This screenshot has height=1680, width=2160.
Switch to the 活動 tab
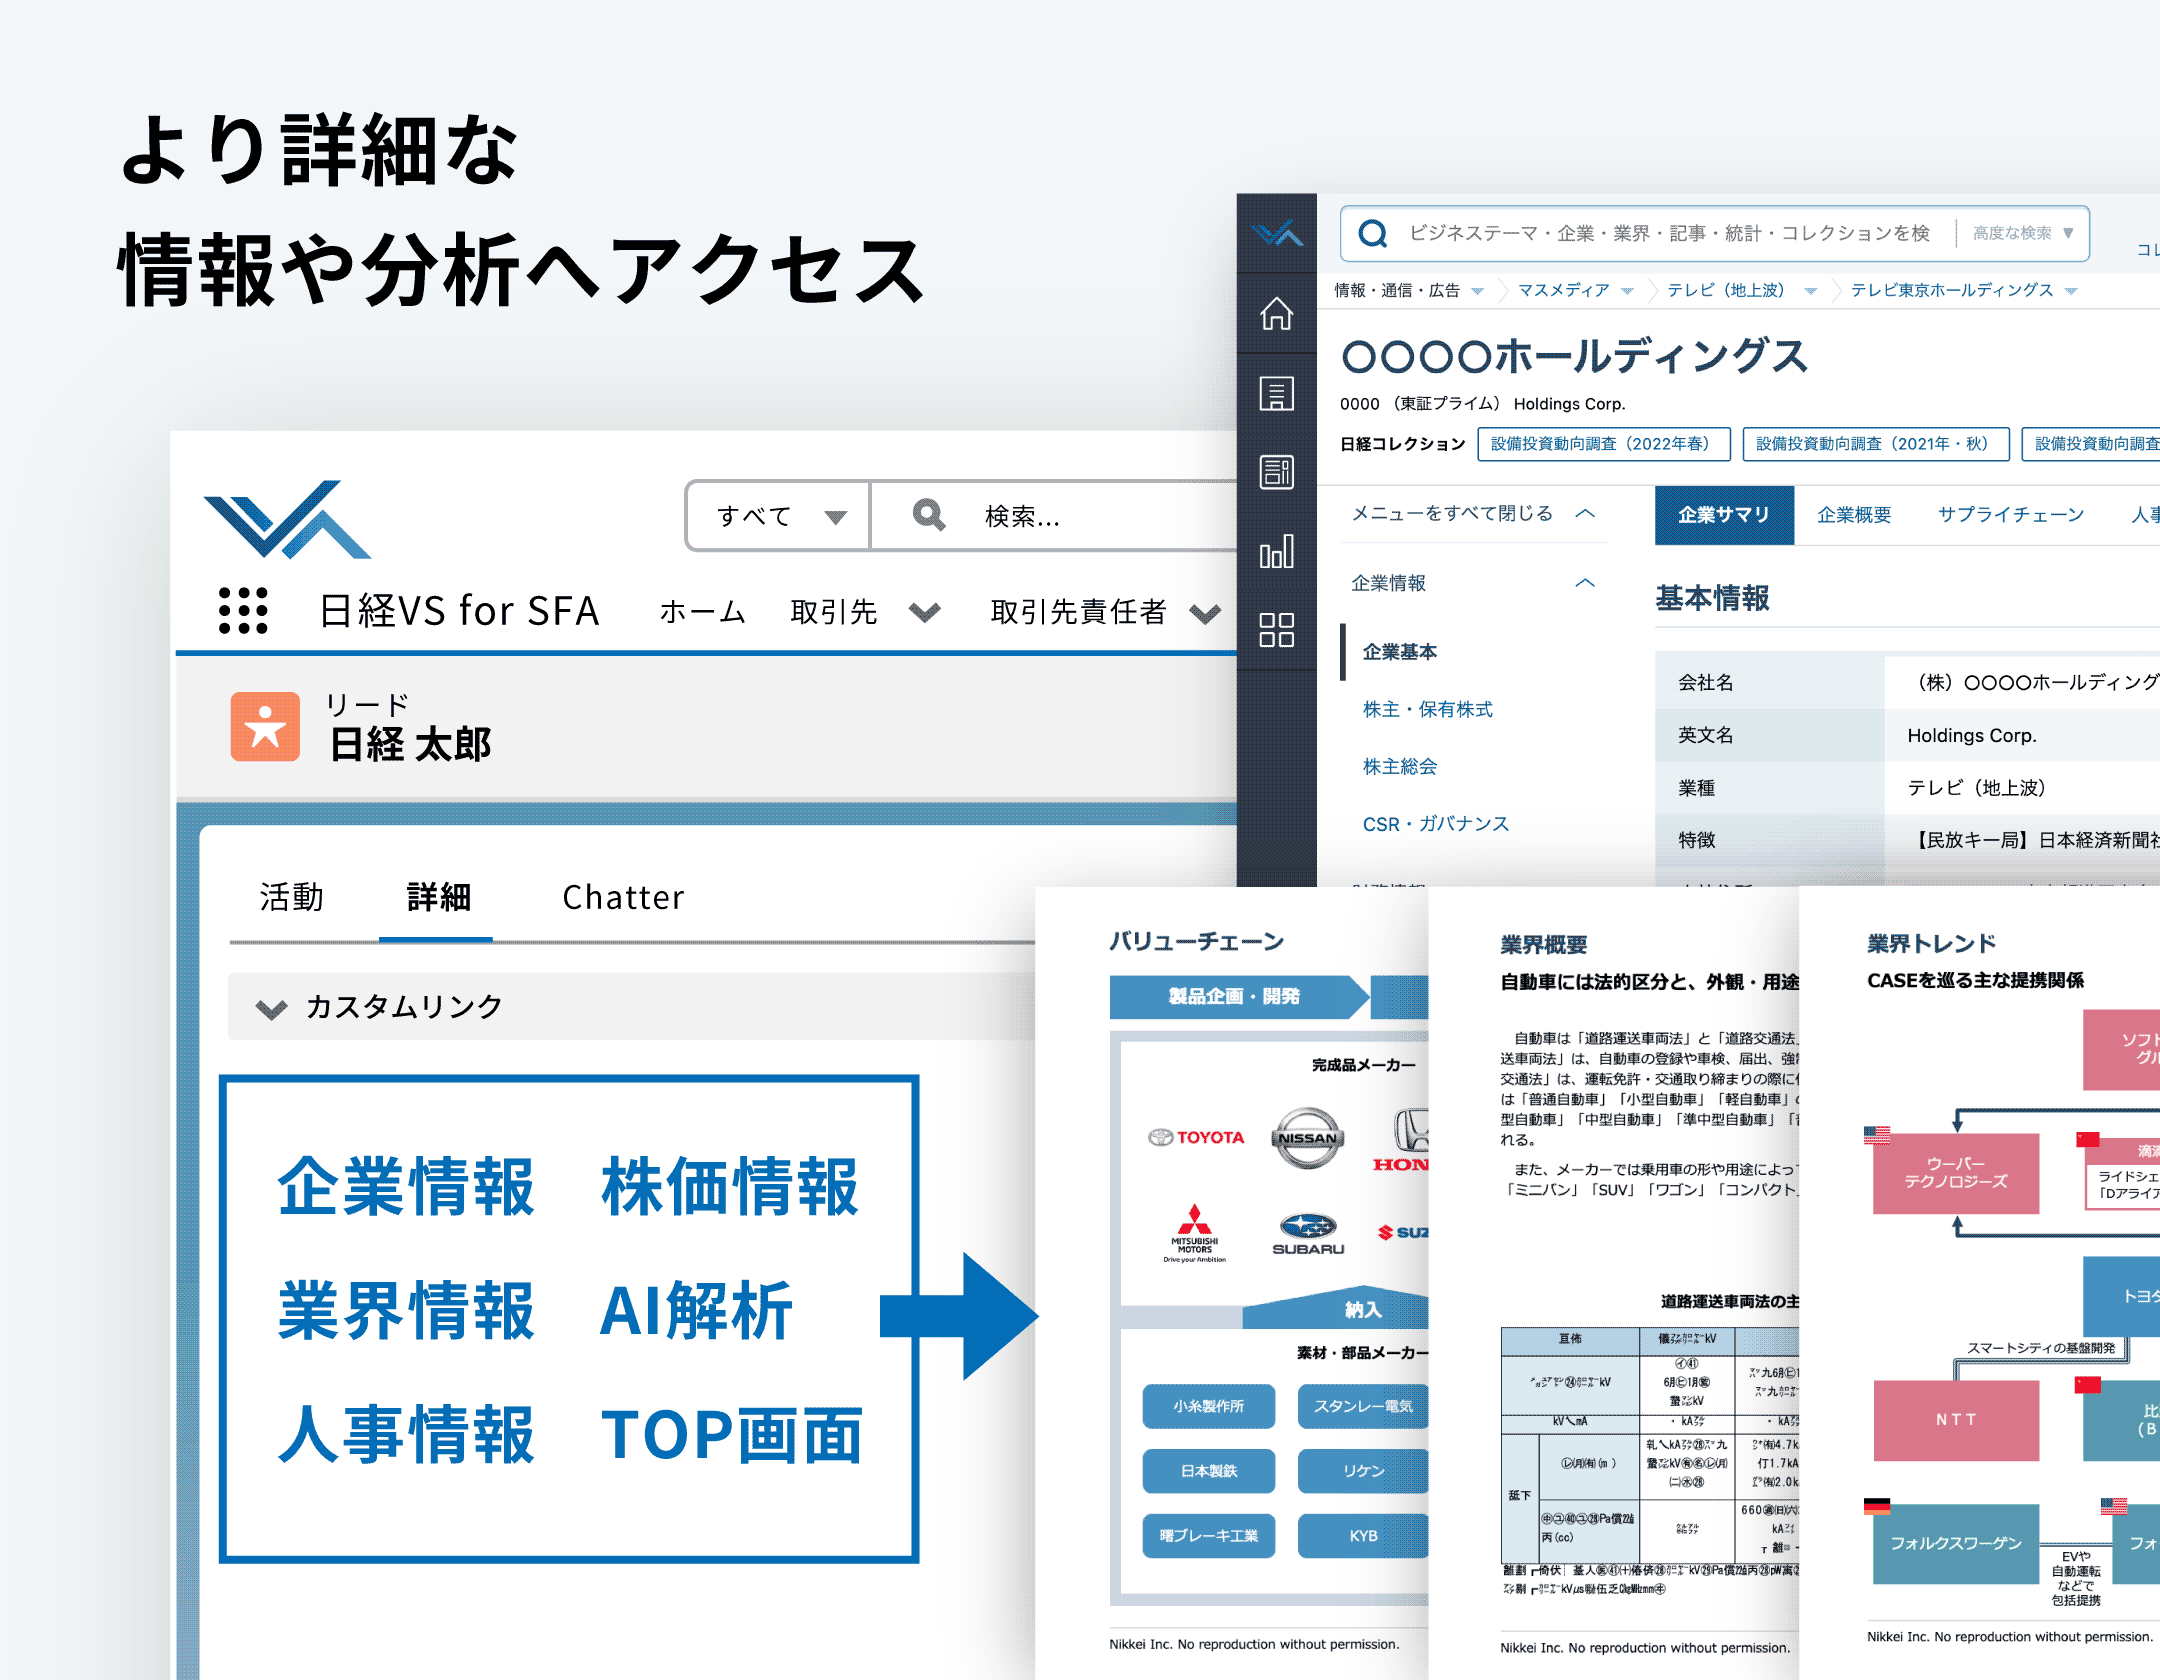pyautogui.click(x=292, y=897)
